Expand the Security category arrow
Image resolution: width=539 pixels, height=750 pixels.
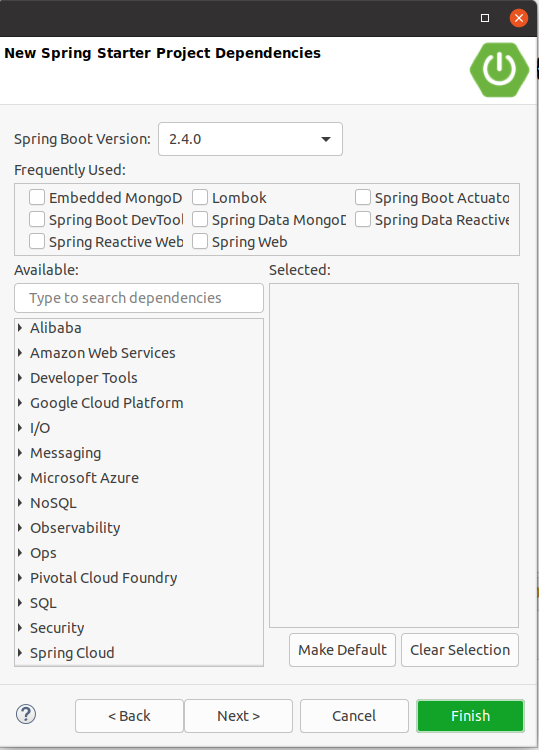20,628
